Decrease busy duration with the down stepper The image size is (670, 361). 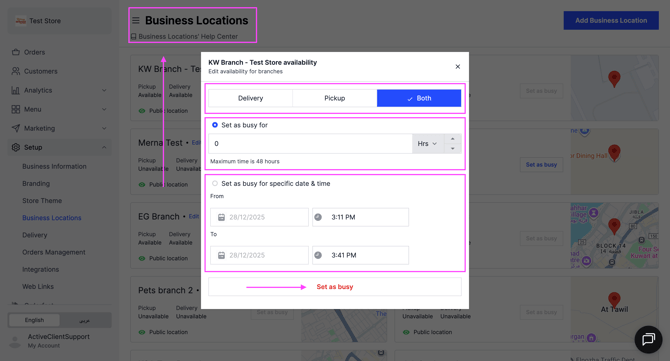[453, 149]
